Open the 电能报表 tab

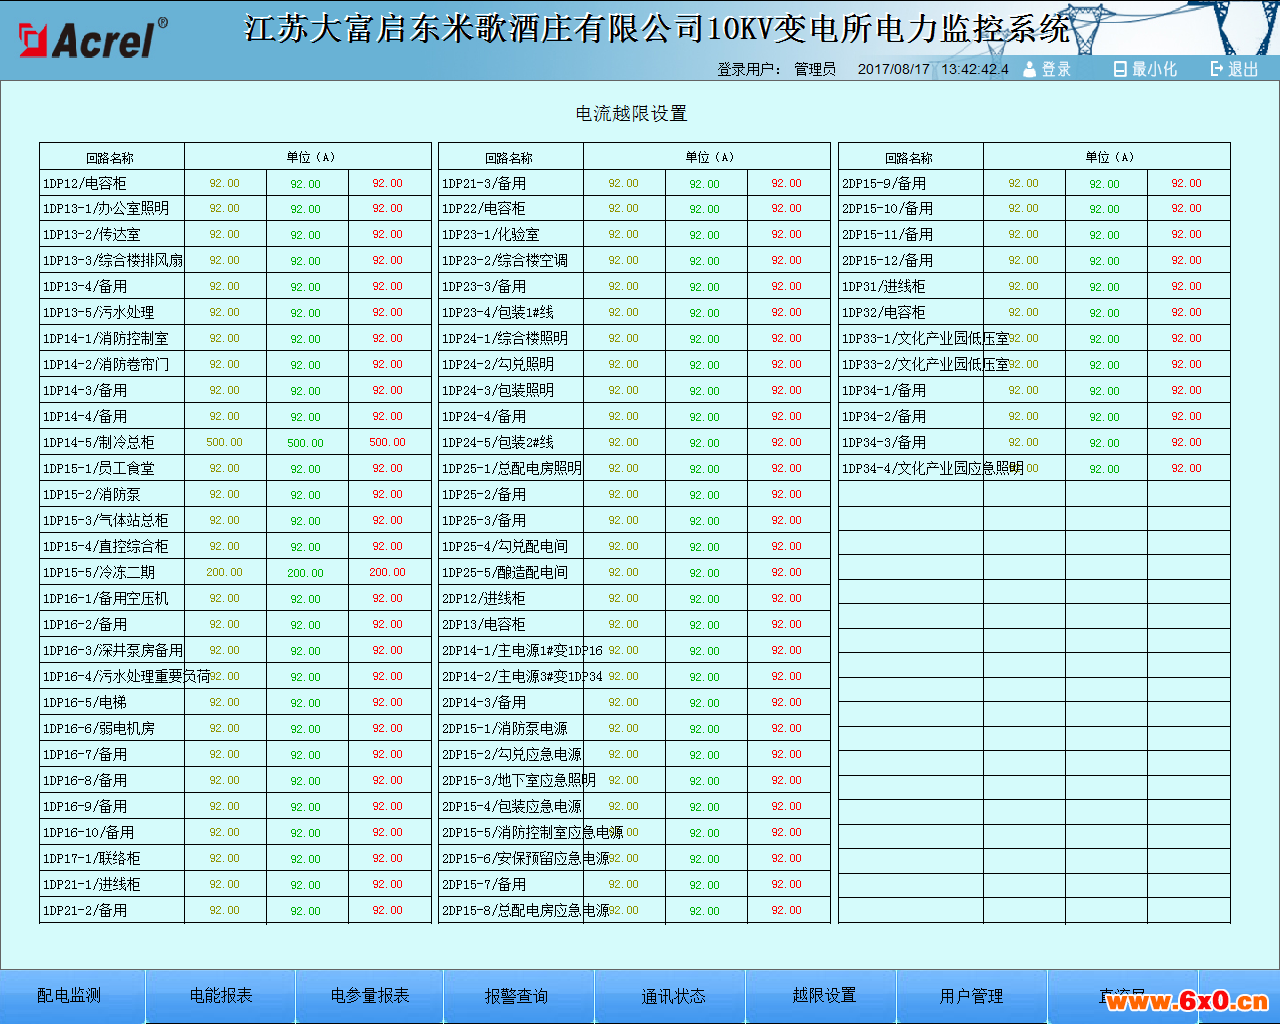click(x=221, y=996)
